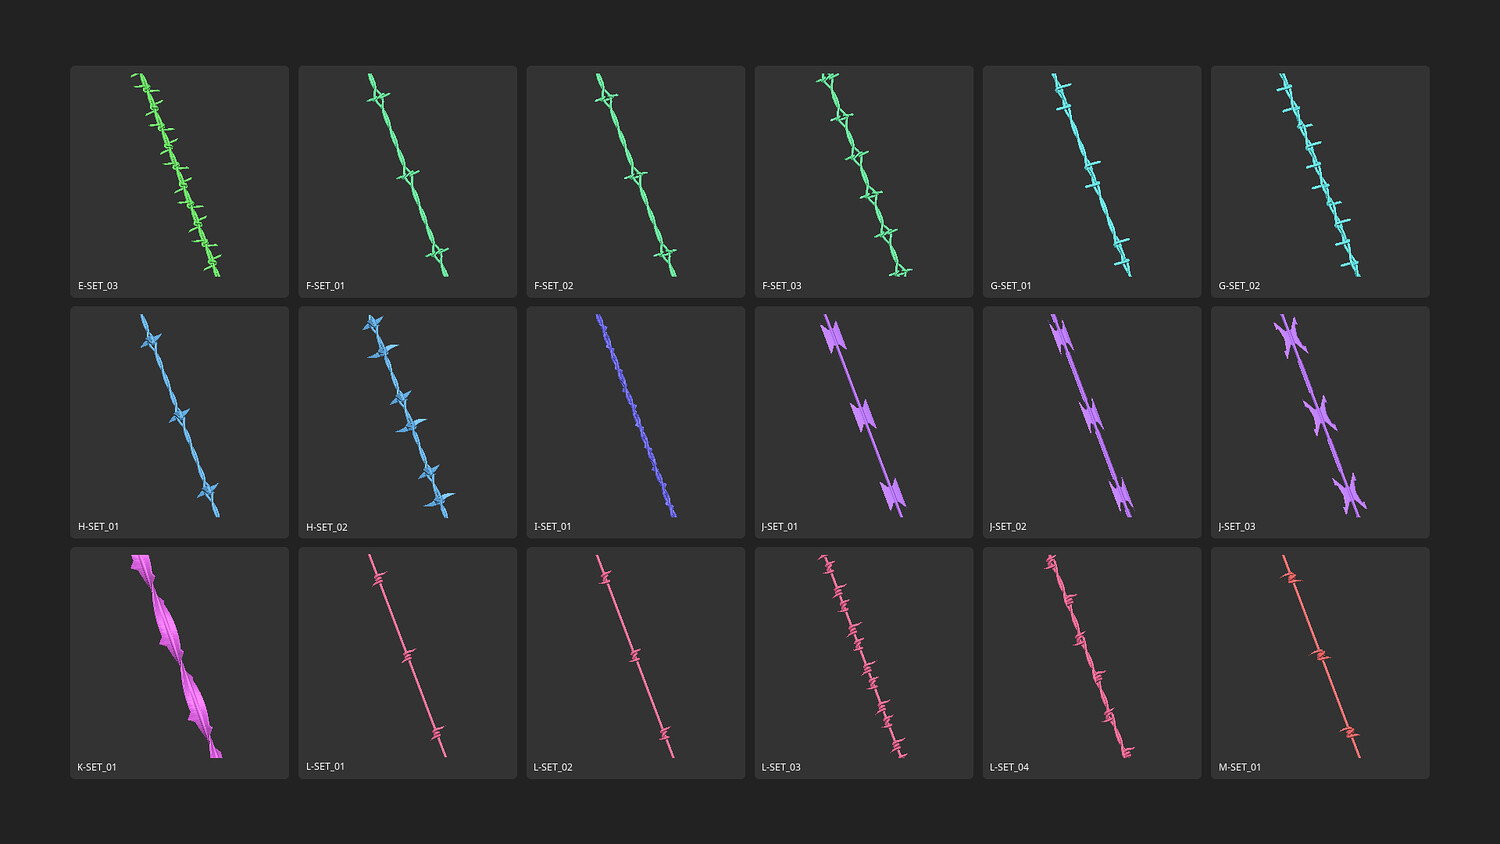Viewport: 1500px width, 844px height.
Task: Choose the K-SET_01 magenta twisted ribbon
Action: [179, 663]
